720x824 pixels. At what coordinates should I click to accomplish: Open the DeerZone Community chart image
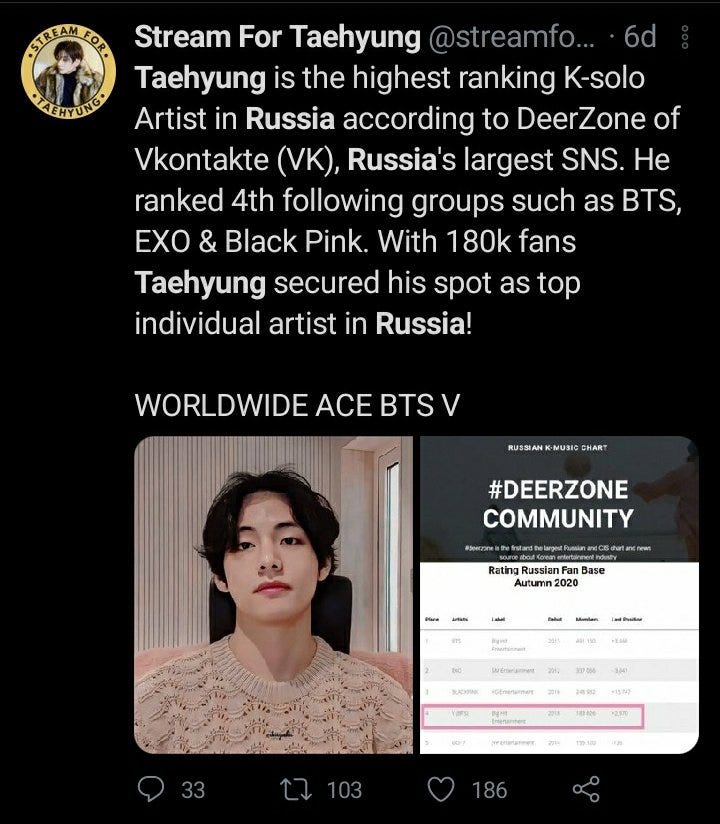pyautogui.click(x=559, y=594)
